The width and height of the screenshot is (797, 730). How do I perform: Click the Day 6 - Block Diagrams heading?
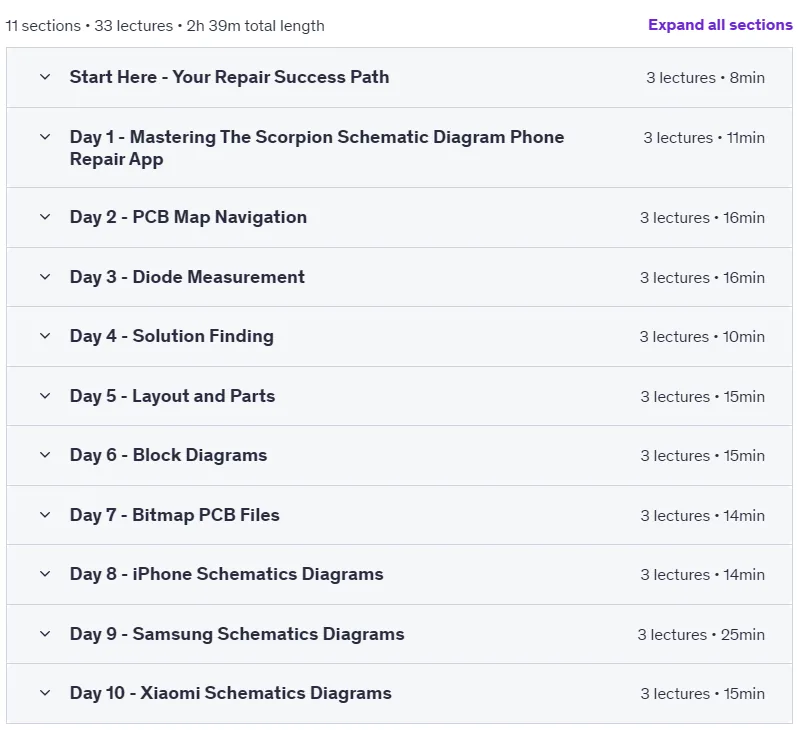(168, 455)
